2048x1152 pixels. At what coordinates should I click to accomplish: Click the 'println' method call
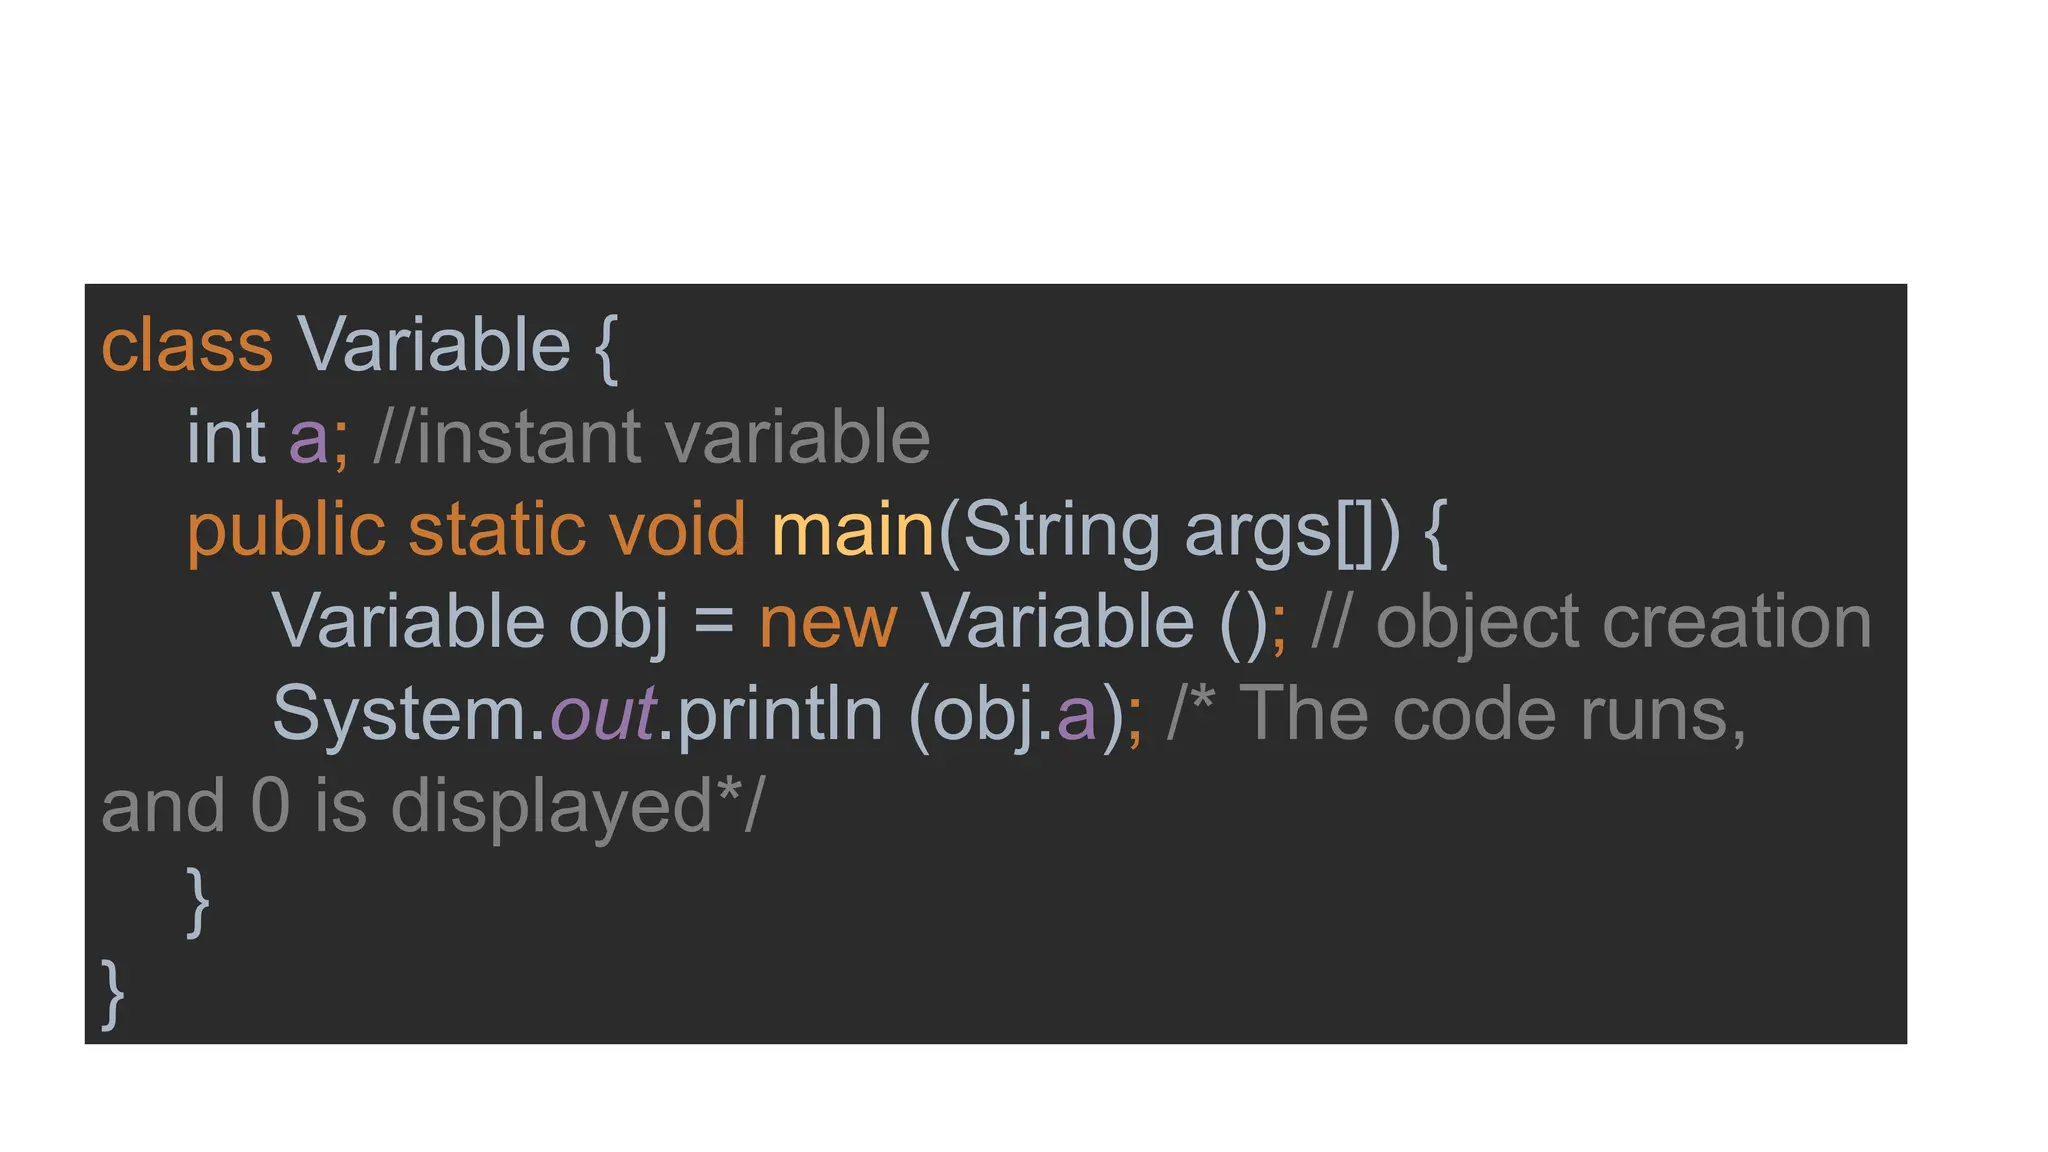pos(780,714)
